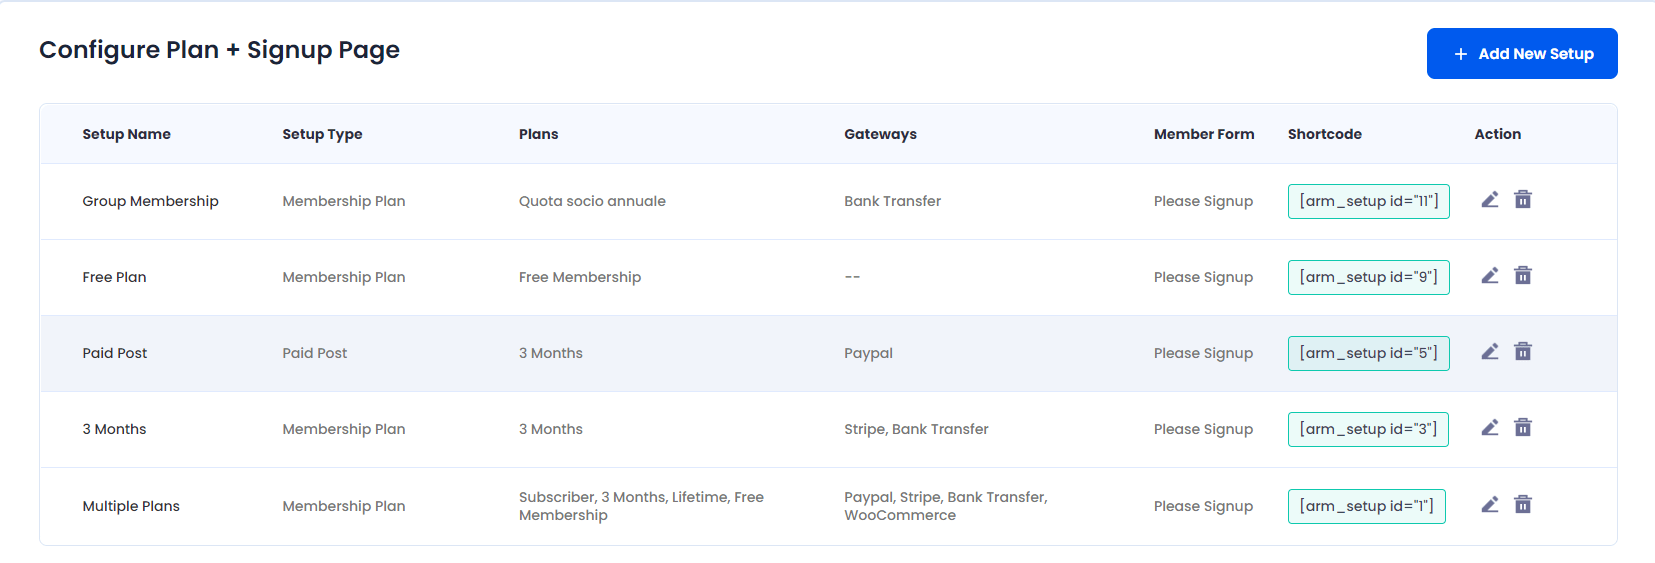Select the Multiple Plans row name
The height and width of the screenshot is (563, 1655).
pyautogui.click(x=131, y=506)
